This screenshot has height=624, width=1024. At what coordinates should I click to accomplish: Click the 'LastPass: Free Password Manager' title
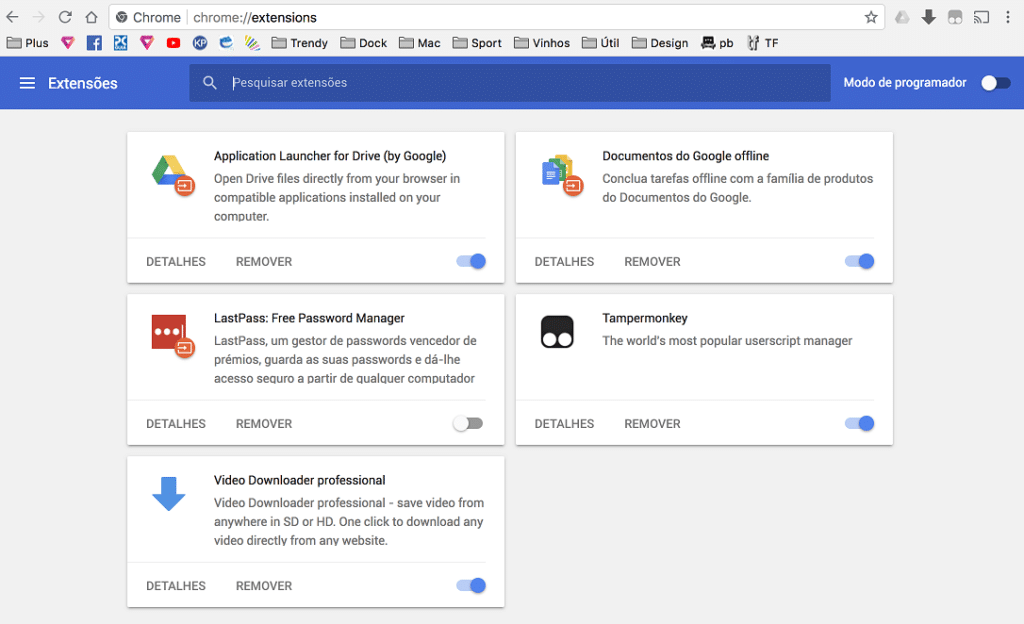click(x=309, y=318)
